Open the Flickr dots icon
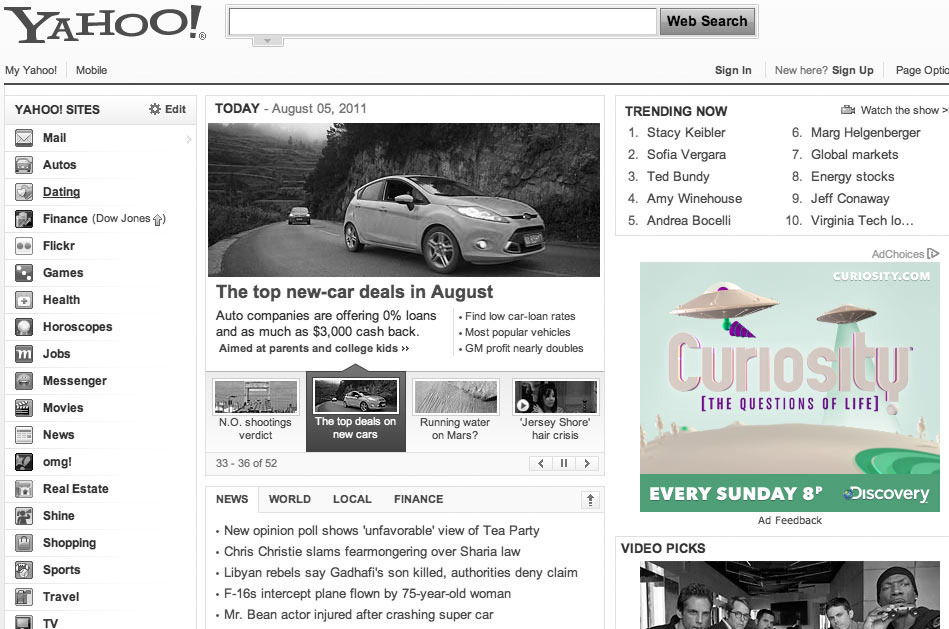The height and width of the screenshot is (629, 949). coord(24,246)
